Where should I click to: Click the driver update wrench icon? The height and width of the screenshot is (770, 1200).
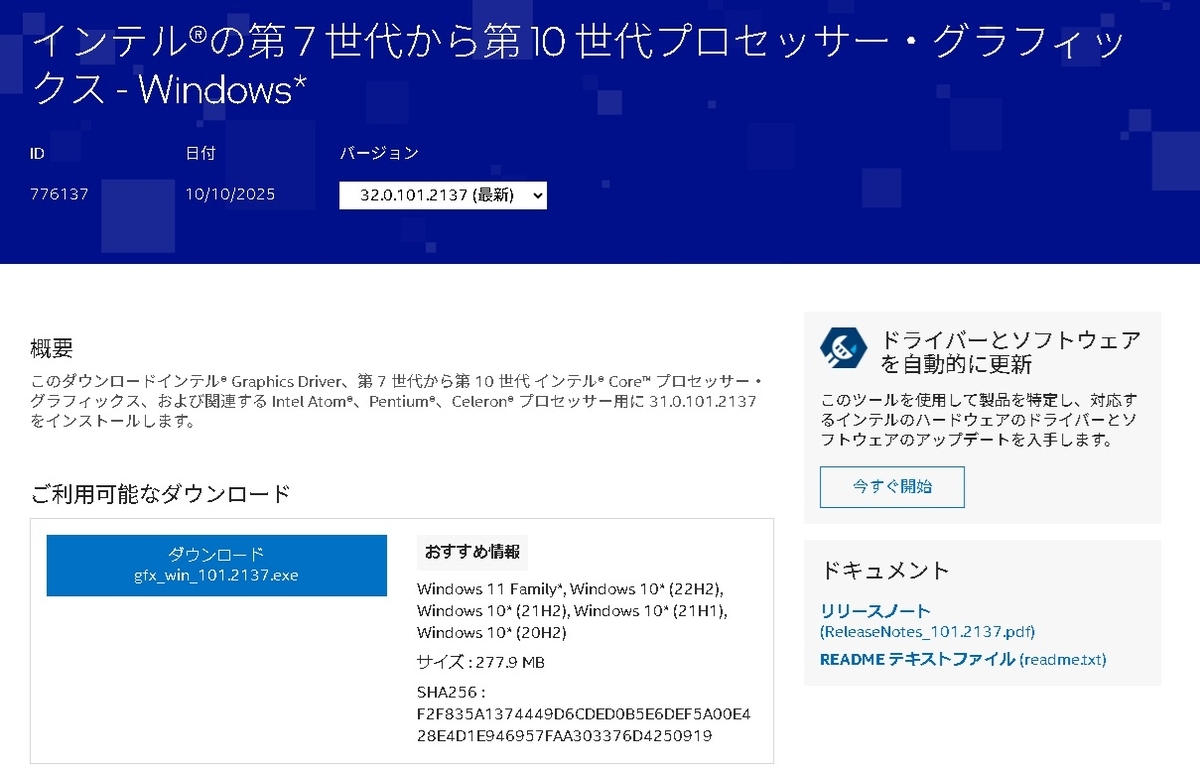[x=843, y=347]
